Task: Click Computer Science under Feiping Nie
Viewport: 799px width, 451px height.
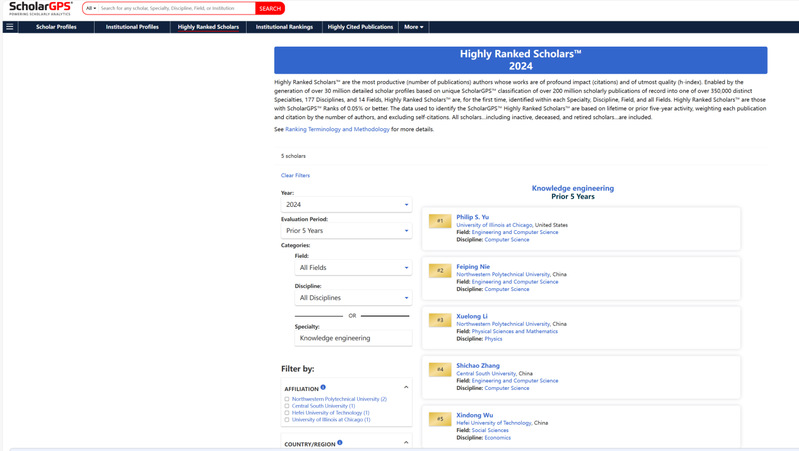Action: click(507, 289)
